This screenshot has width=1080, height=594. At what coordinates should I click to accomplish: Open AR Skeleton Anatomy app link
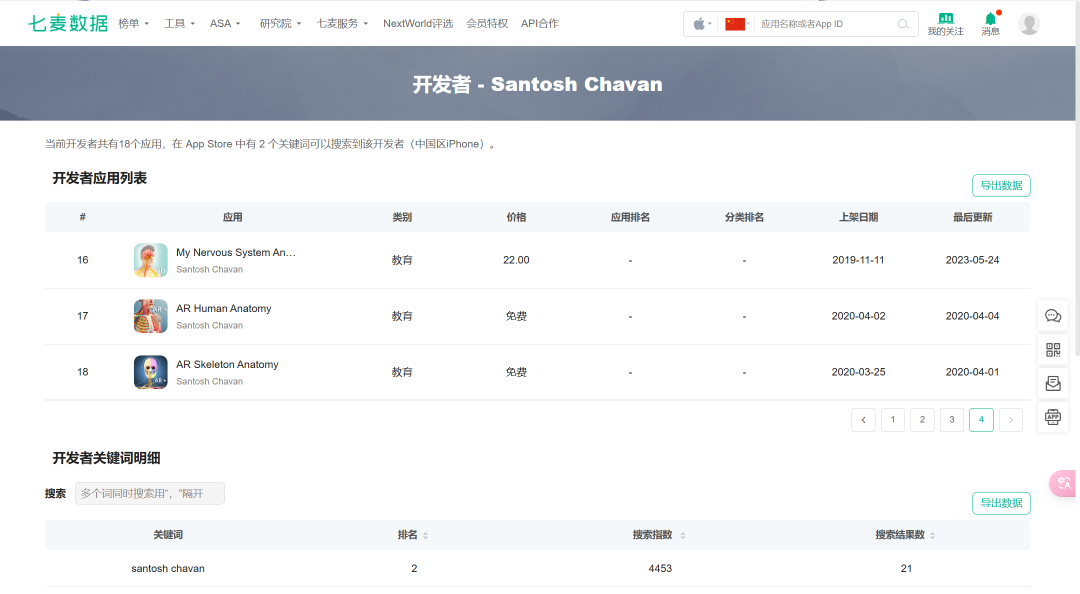pyautogui.click(x=227, y=364)
